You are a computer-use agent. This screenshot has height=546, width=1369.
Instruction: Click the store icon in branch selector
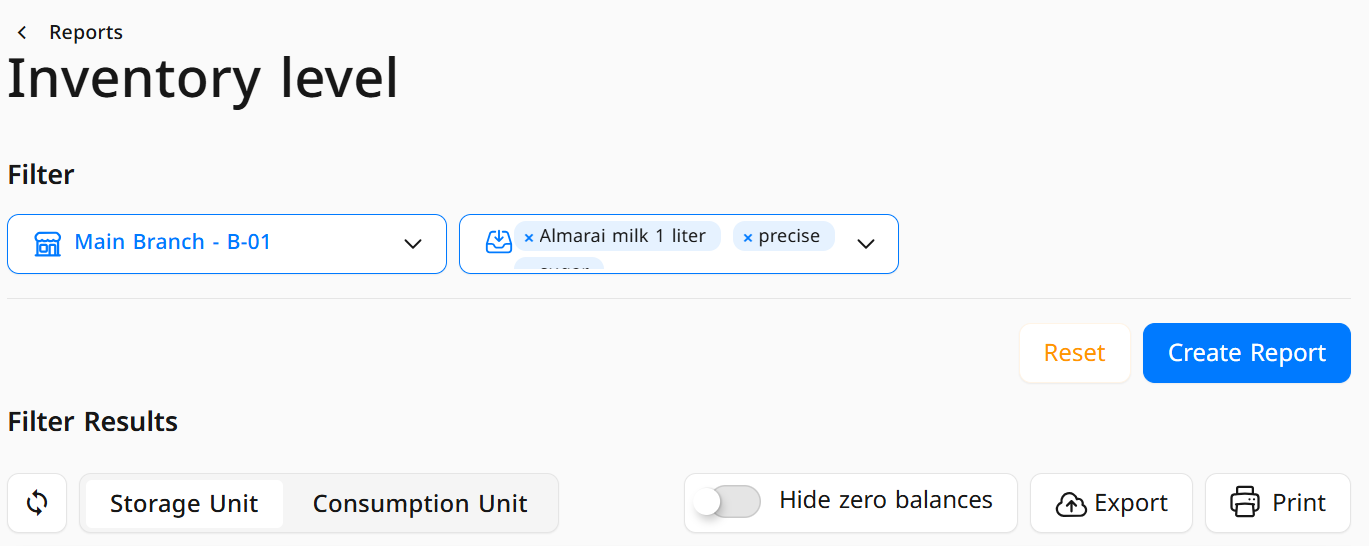[47, 243]
